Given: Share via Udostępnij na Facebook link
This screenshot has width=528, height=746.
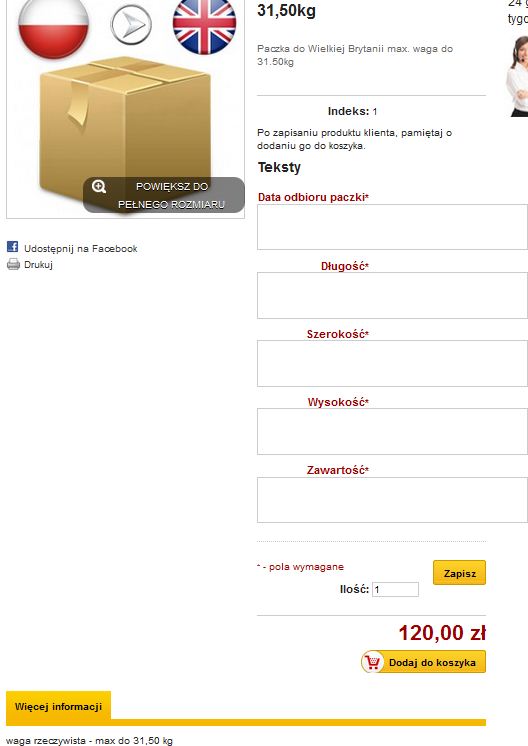Looking at the screenshot, I should pyautogui.click(x=80, y=248).
